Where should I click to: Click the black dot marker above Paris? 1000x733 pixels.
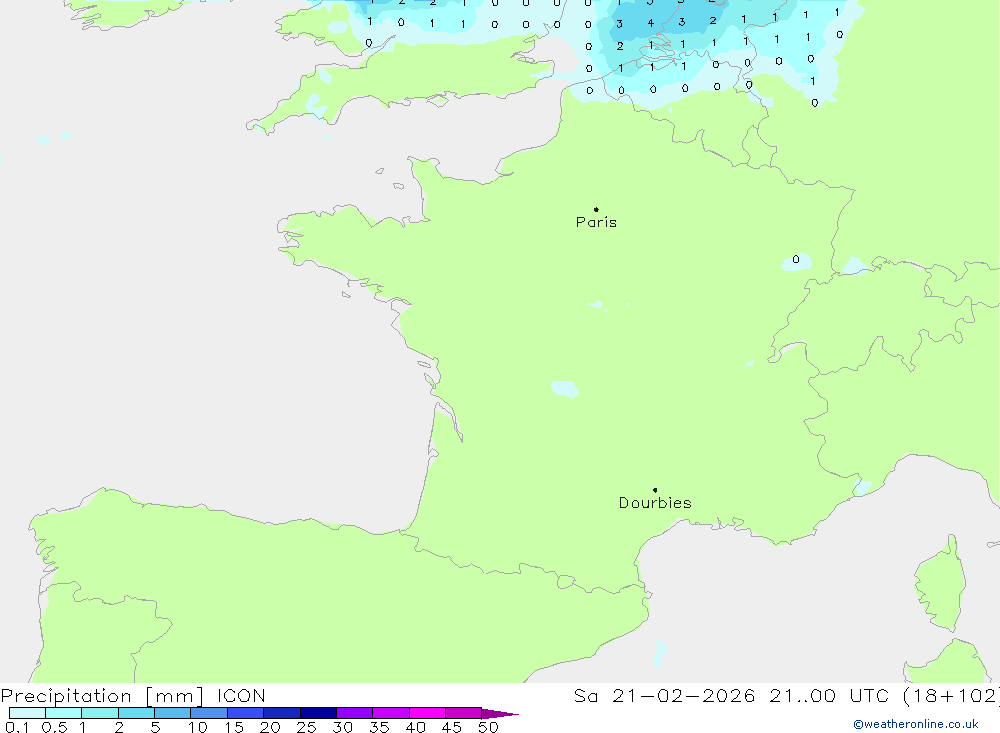(x=596, y=209)
